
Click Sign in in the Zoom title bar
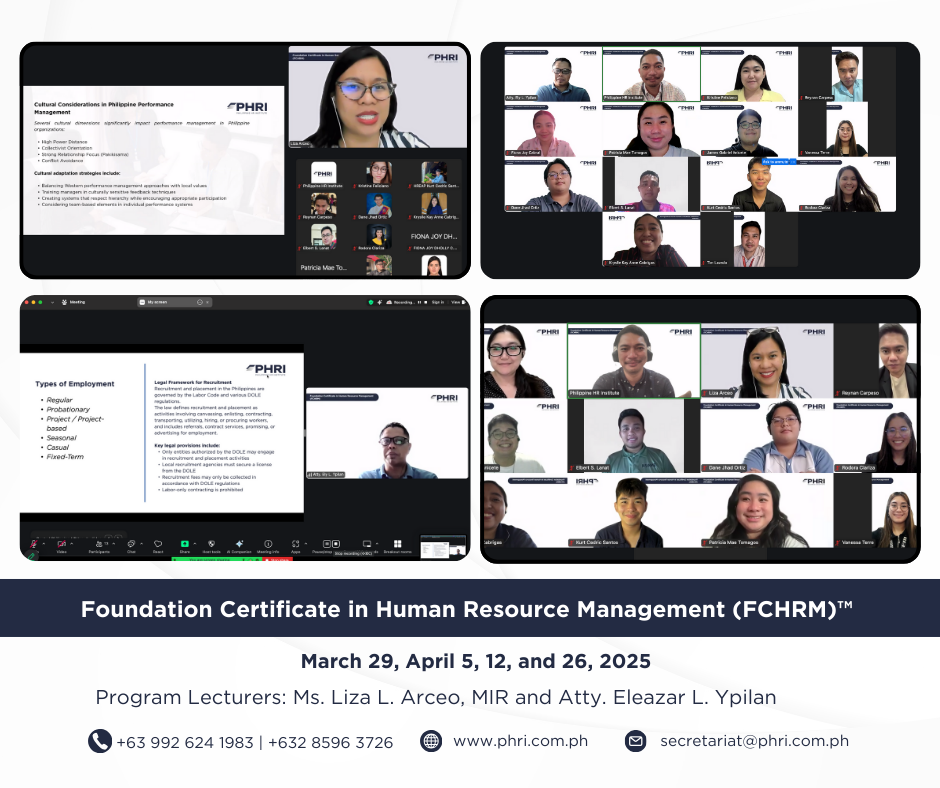[438, 302]
